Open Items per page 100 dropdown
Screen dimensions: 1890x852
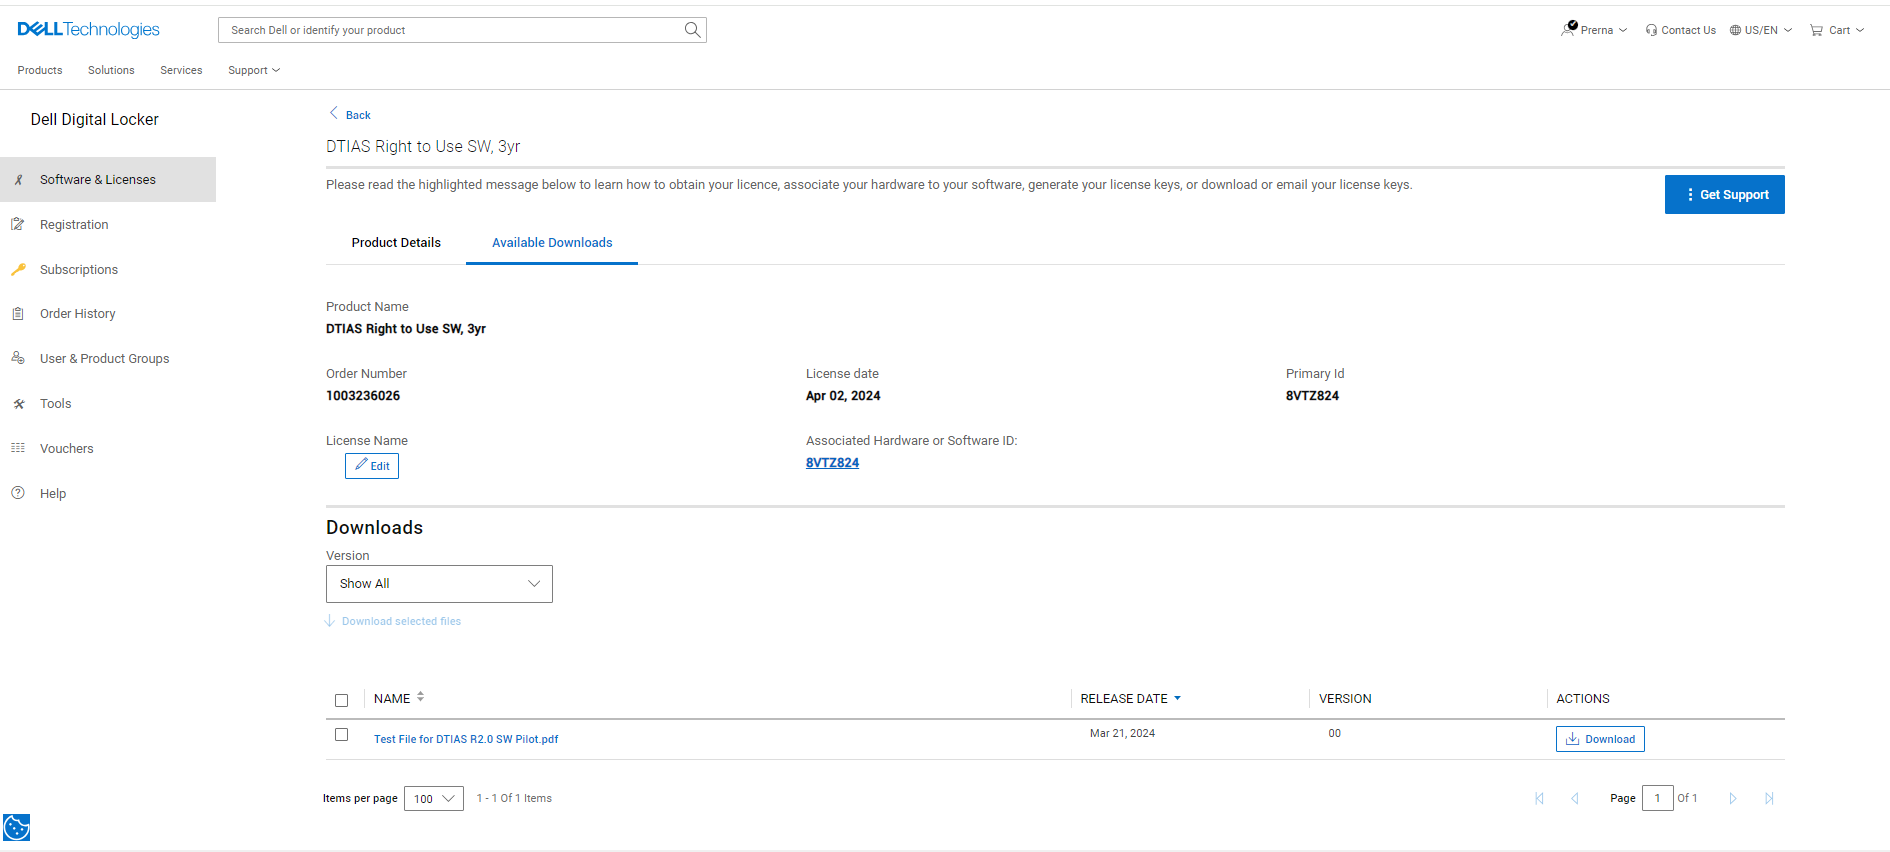434,798
